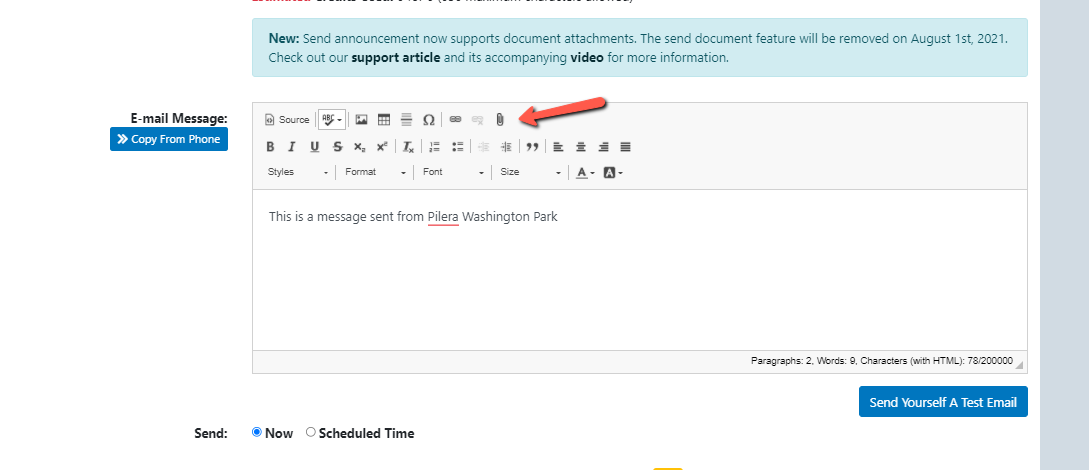Open the Format dropdown
Image resolution: width=1089 pixels, height=470 pixels.
375,172
